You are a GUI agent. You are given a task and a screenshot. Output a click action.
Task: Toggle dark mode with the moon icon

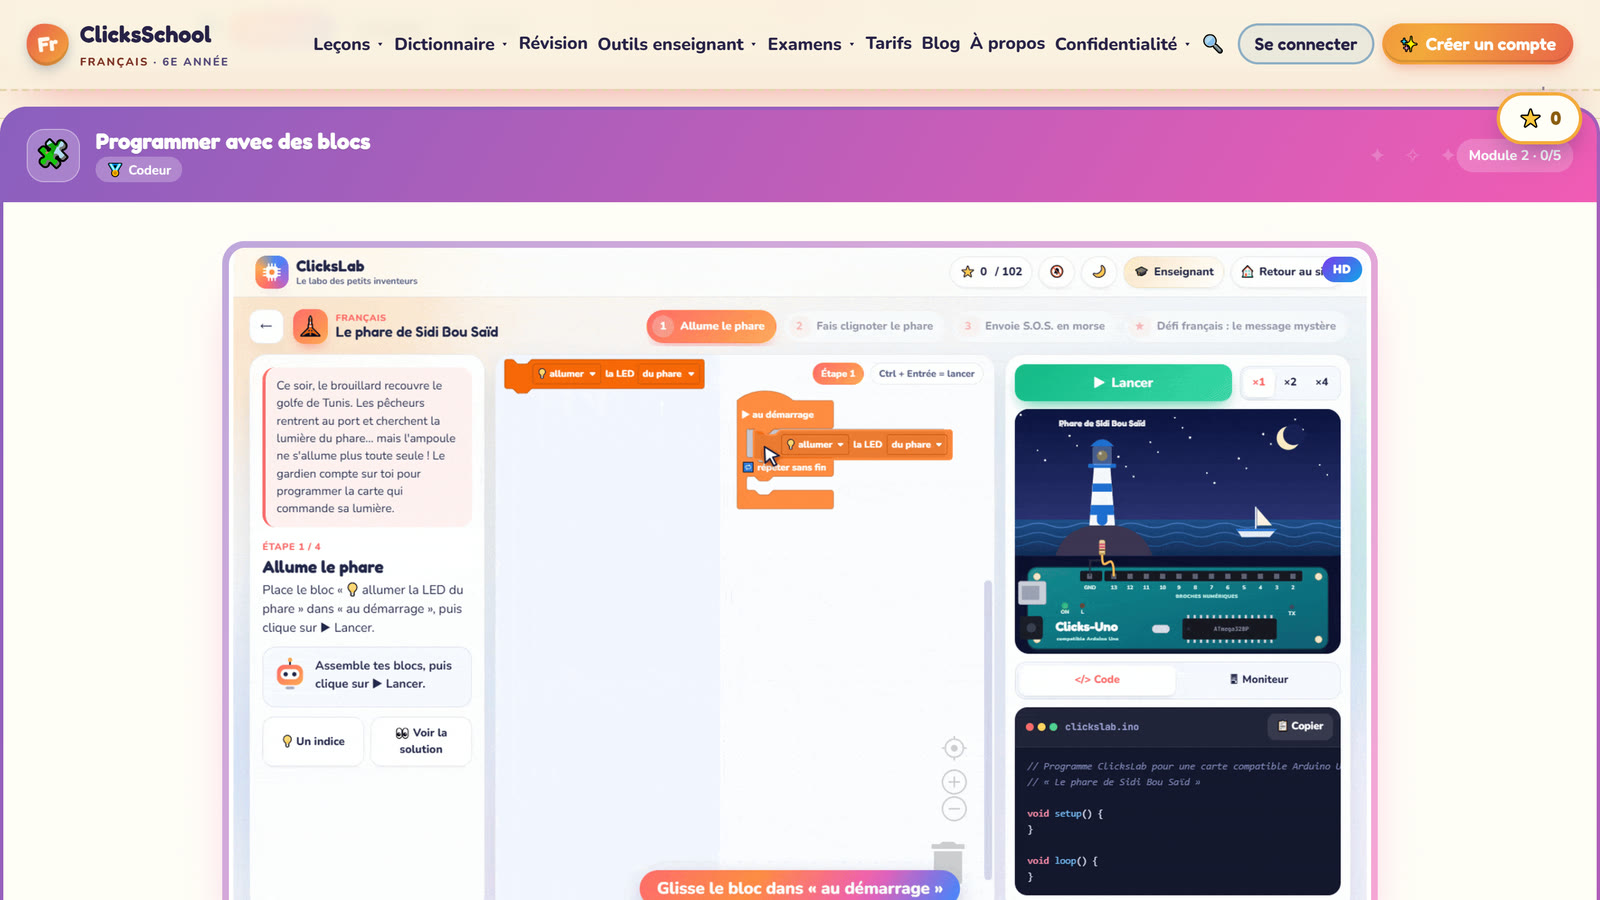(1099, 271)
